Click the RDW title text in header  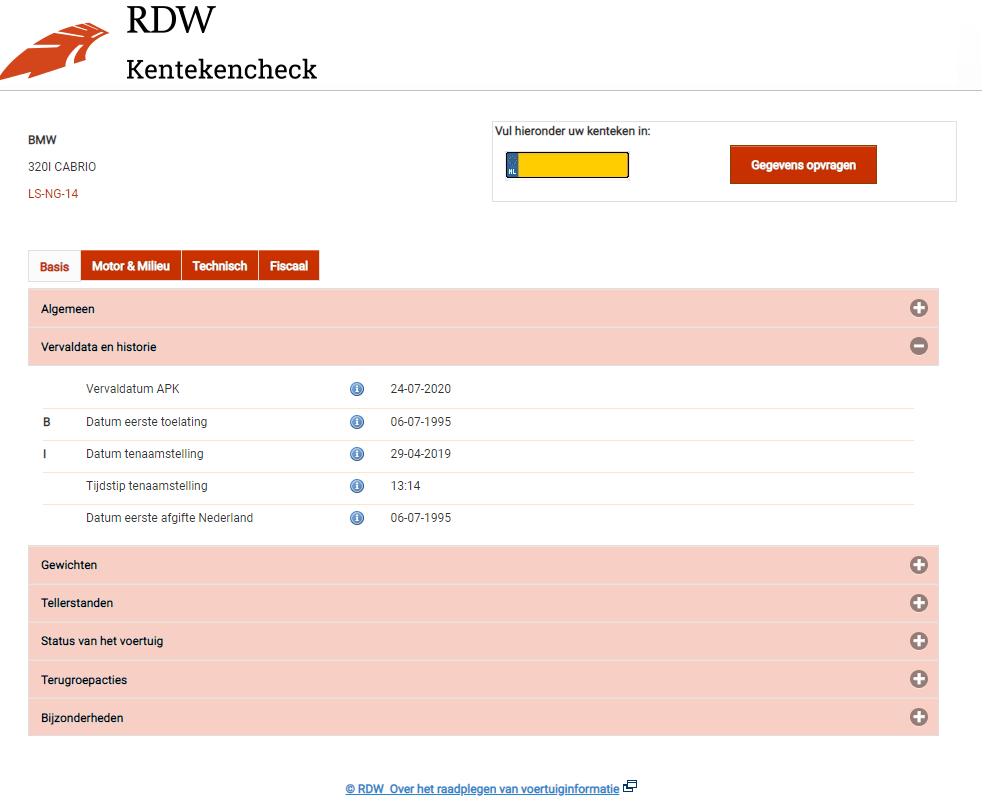click(170, 19)
